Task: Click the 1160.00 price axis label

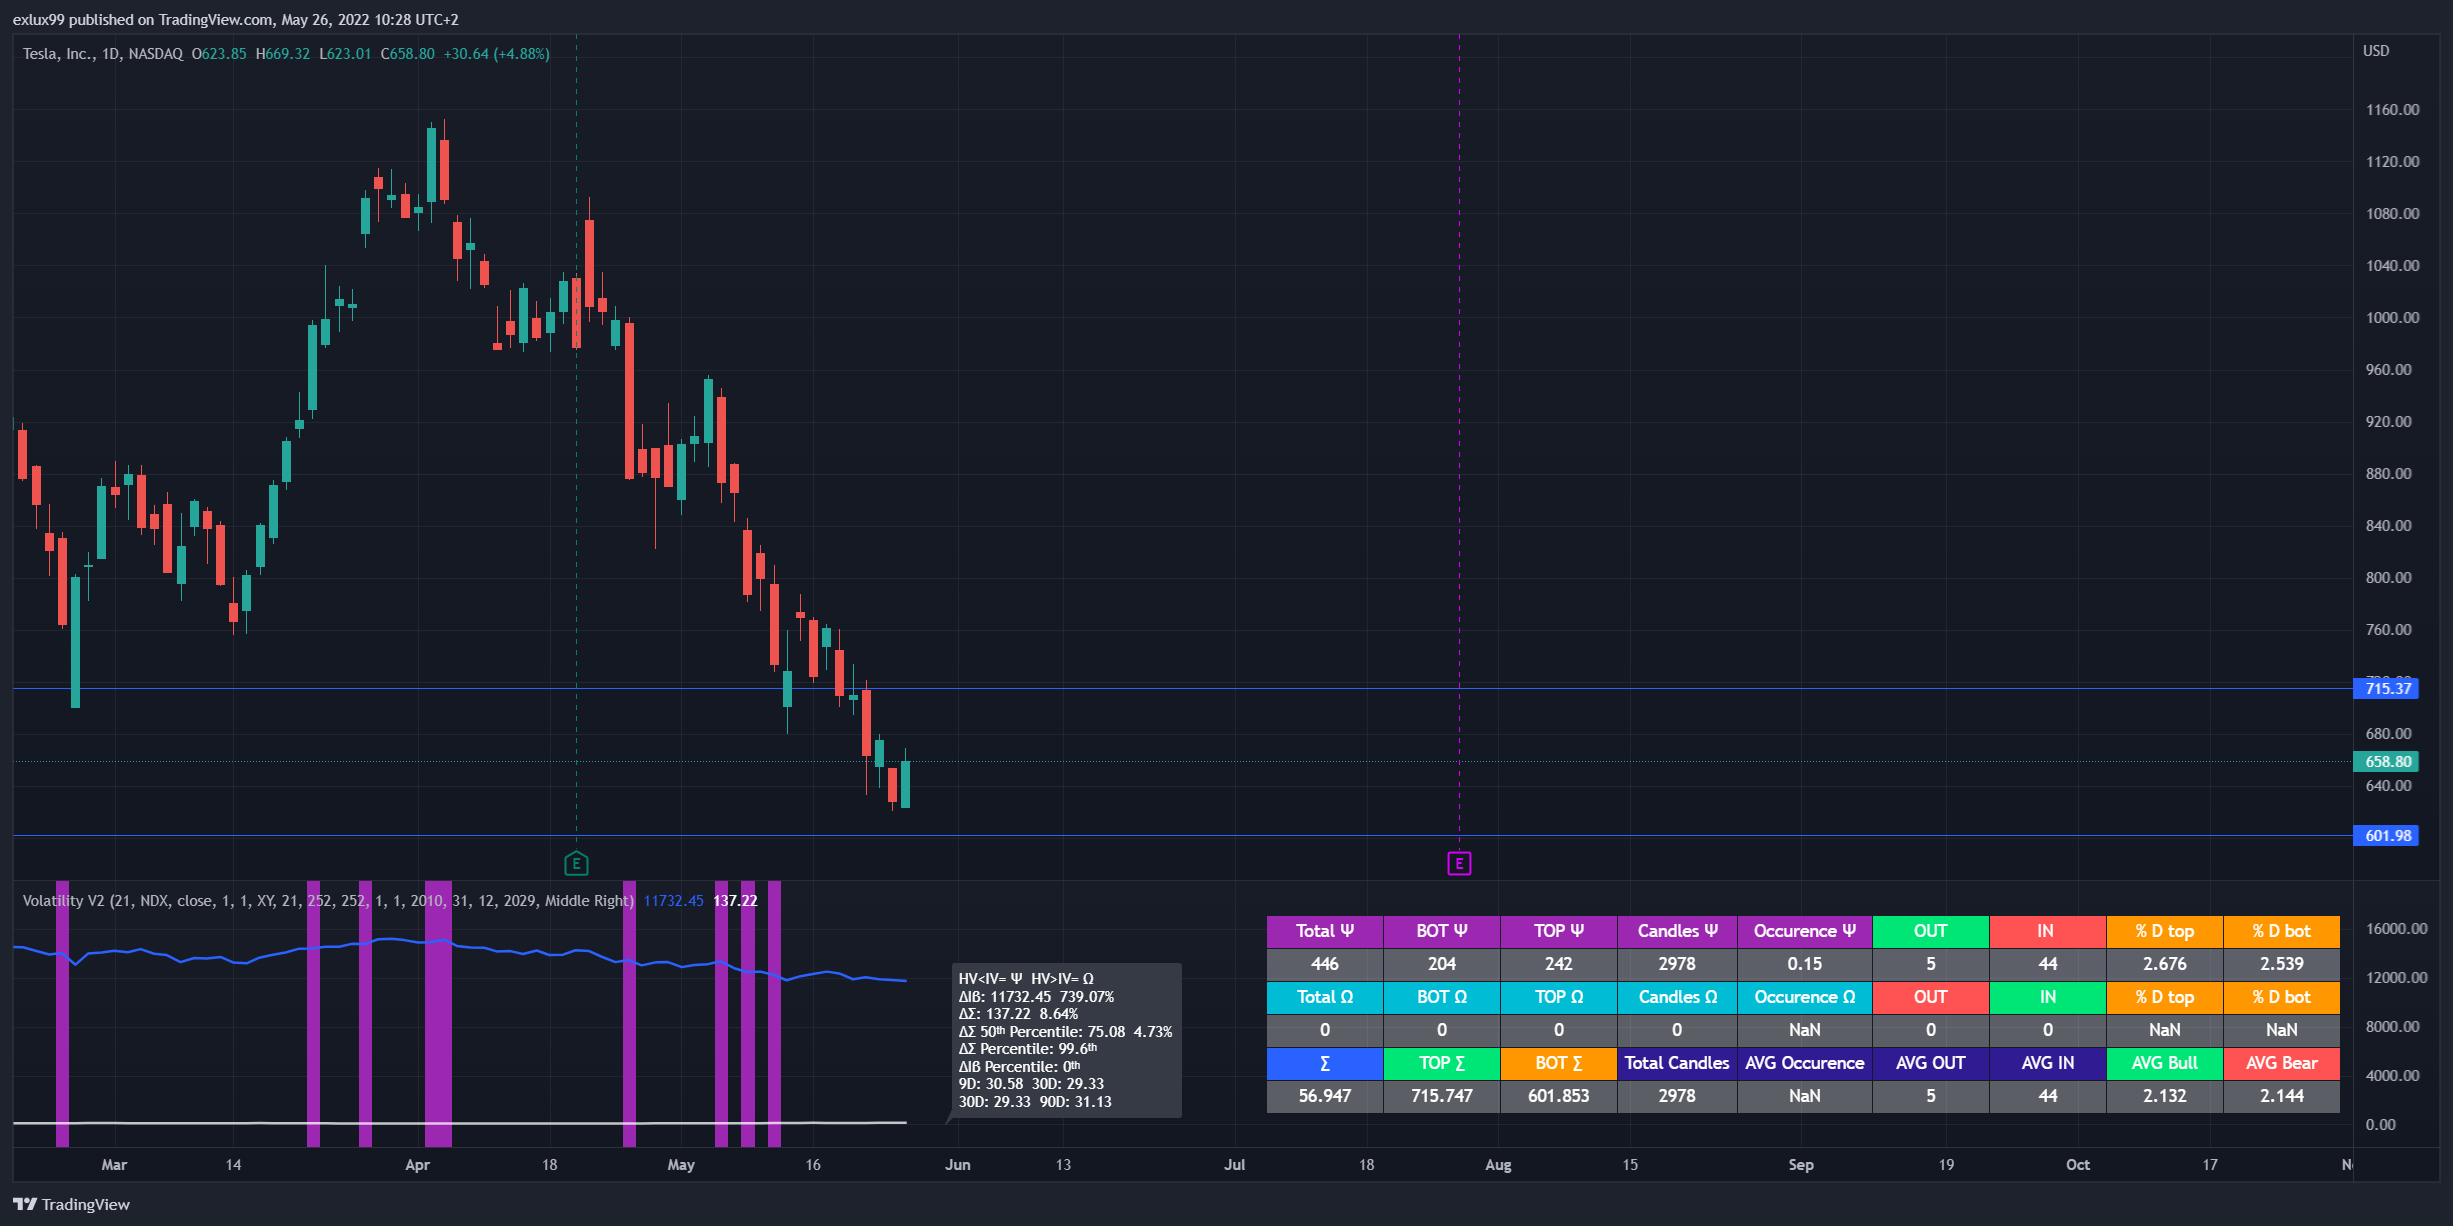Action: [2392, 110]
